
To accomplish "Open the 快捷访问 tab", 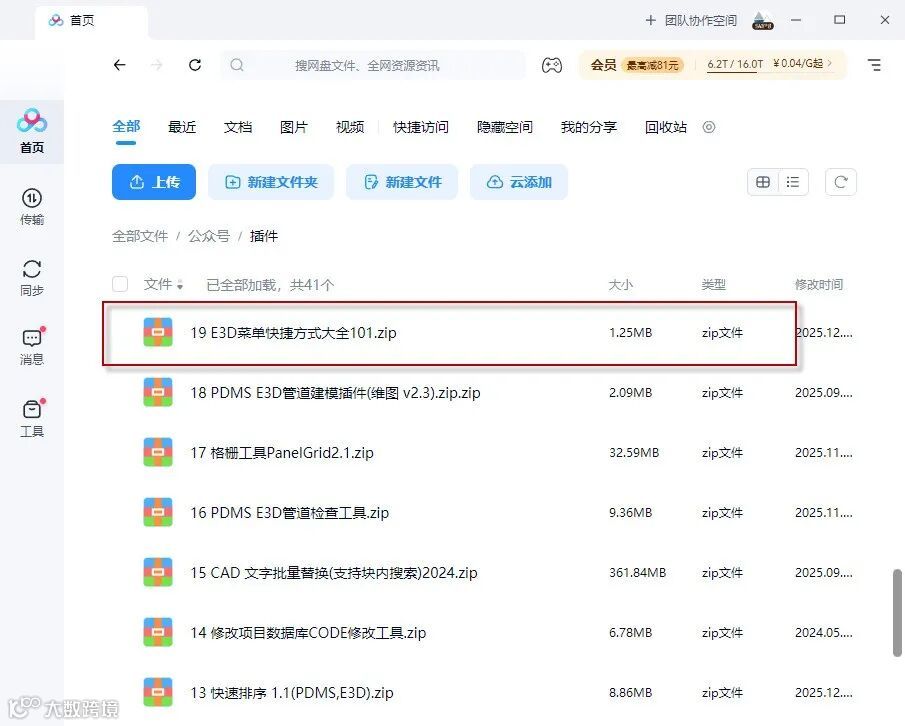I will 421,127.
